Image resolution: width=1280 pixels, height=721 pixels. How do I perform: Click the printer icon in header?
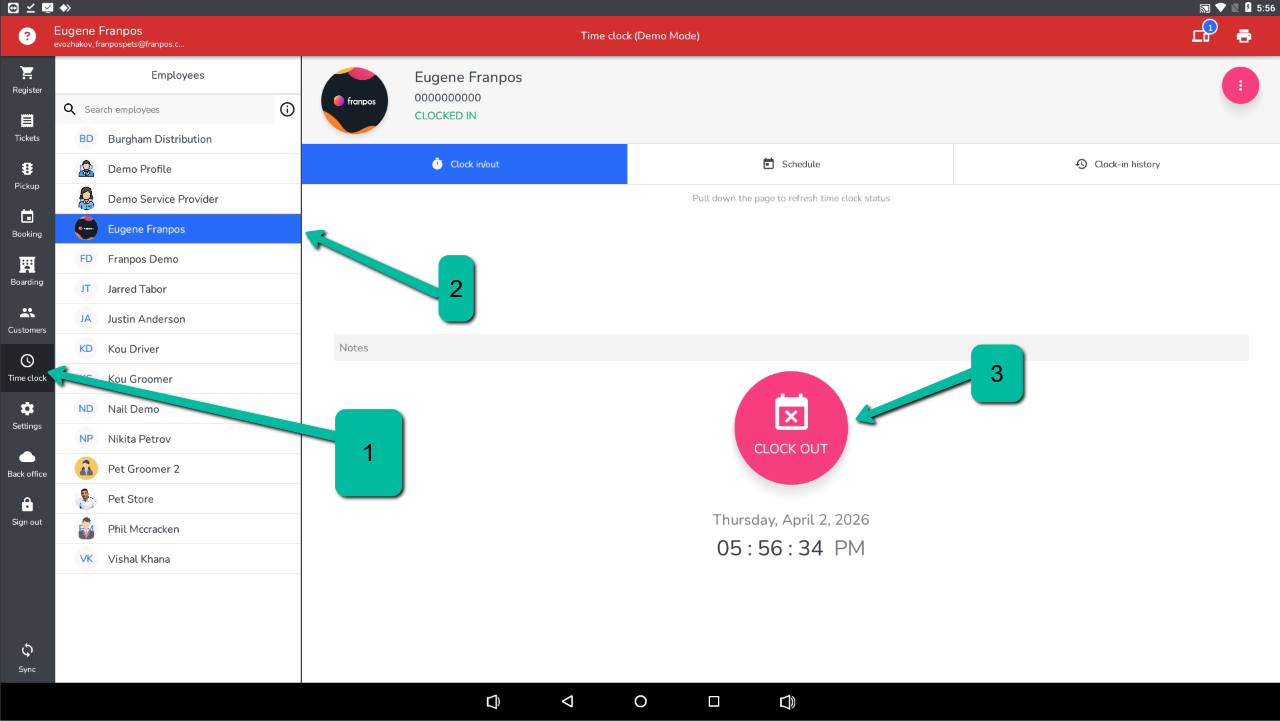pyautogui.click(x=1243, y=36)
